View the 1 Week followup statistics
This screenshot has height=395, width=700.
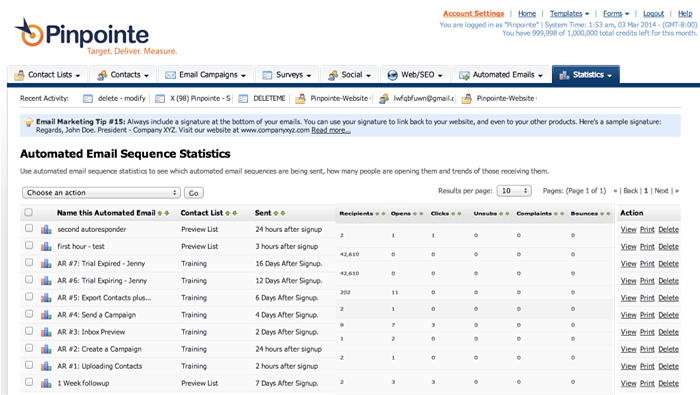click(628, 383)
